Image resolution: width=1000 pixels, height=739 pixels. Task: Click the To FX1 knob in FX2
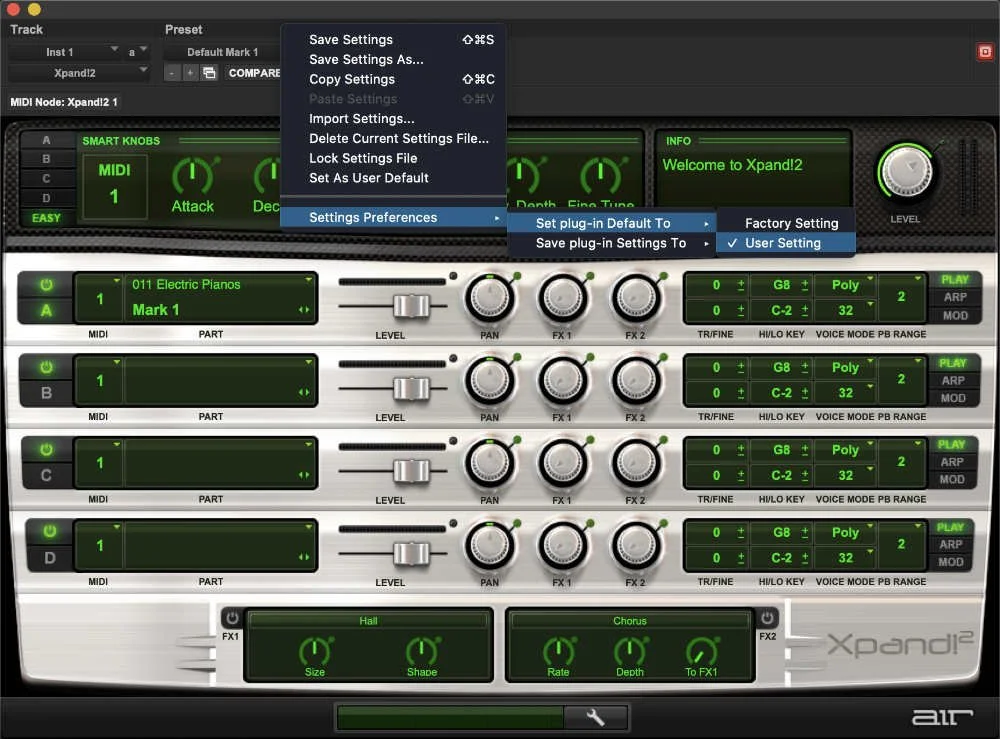(x=701, y=650)
